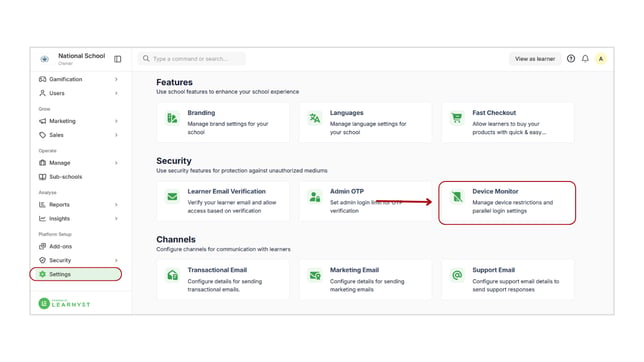Click the Languages translate icon
Viewport: 644px width, 362px height.
click(x=315, y=118)
